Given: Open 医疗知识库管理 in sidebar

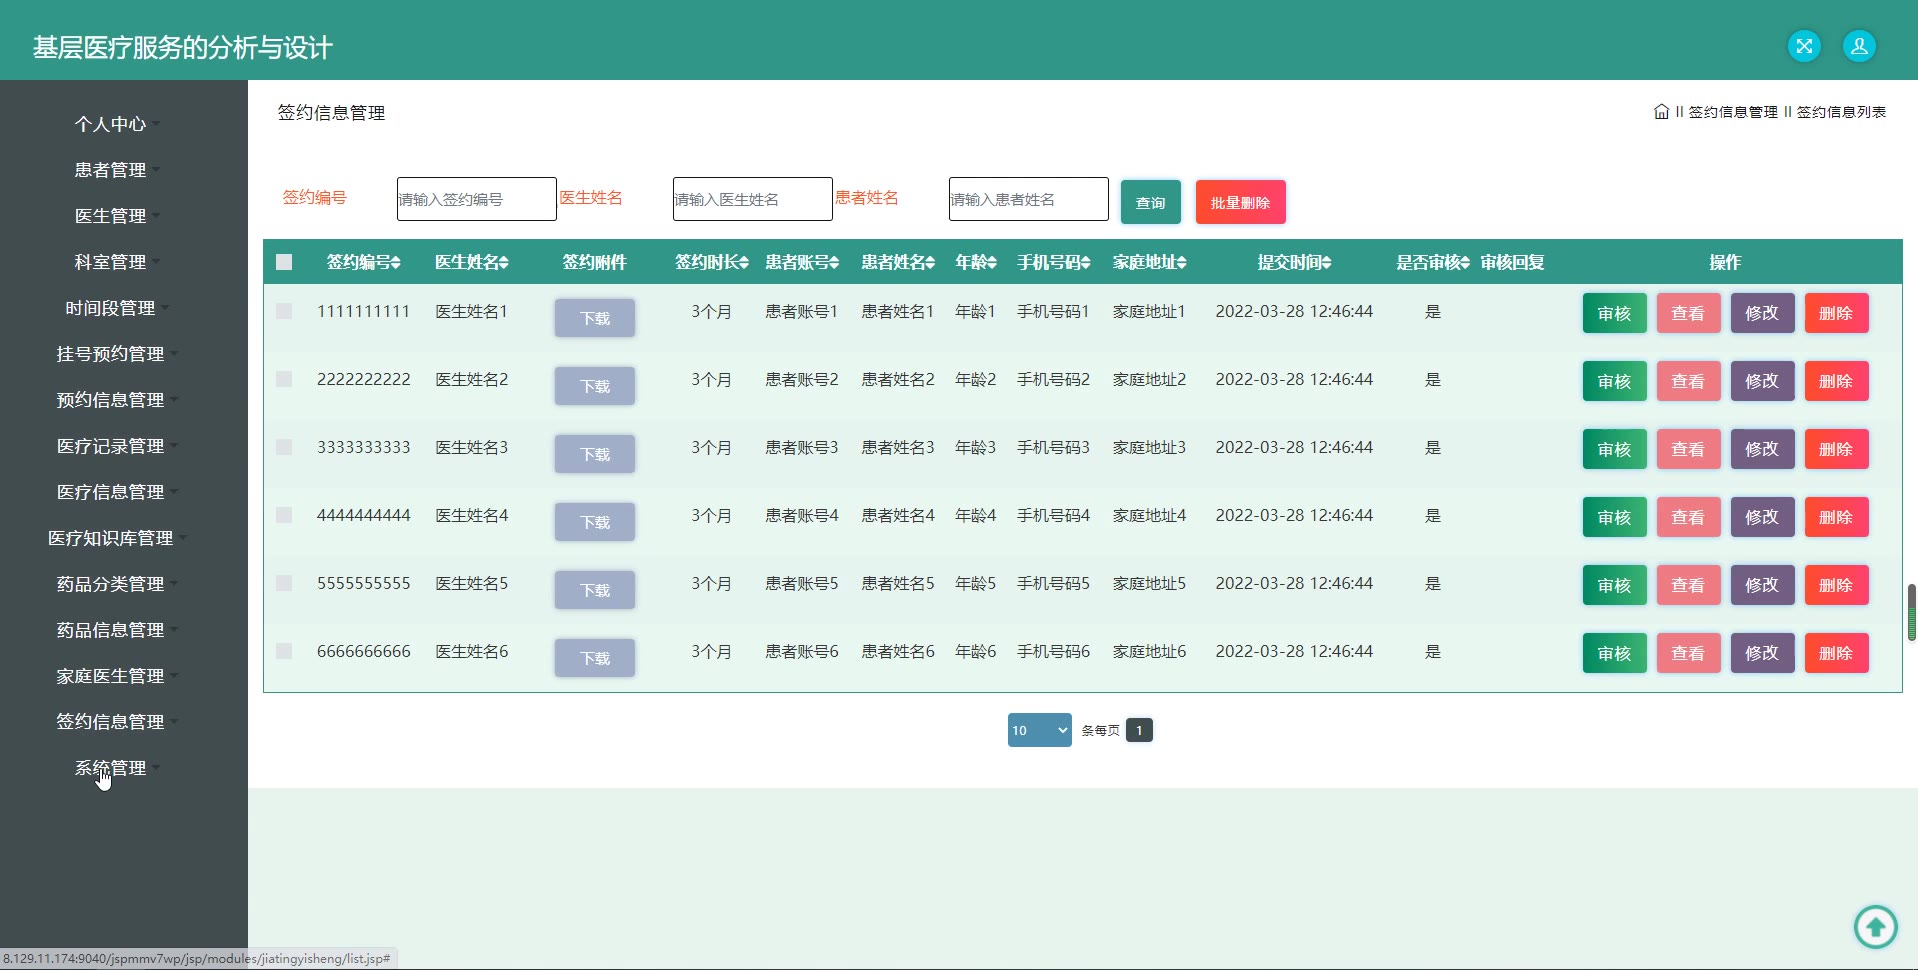Looking at the screenshot, I should 117,538.
